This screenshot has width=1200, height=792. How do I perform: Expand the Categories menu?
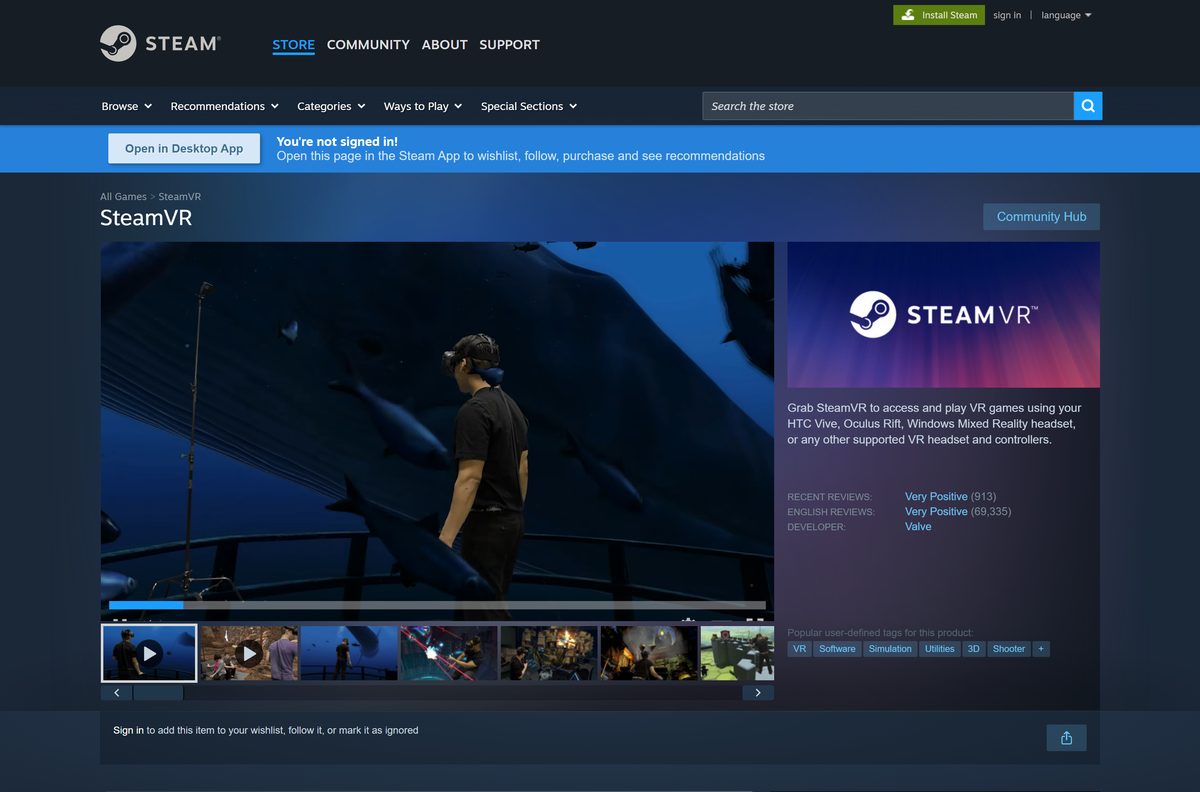click(x=331, y=106)
